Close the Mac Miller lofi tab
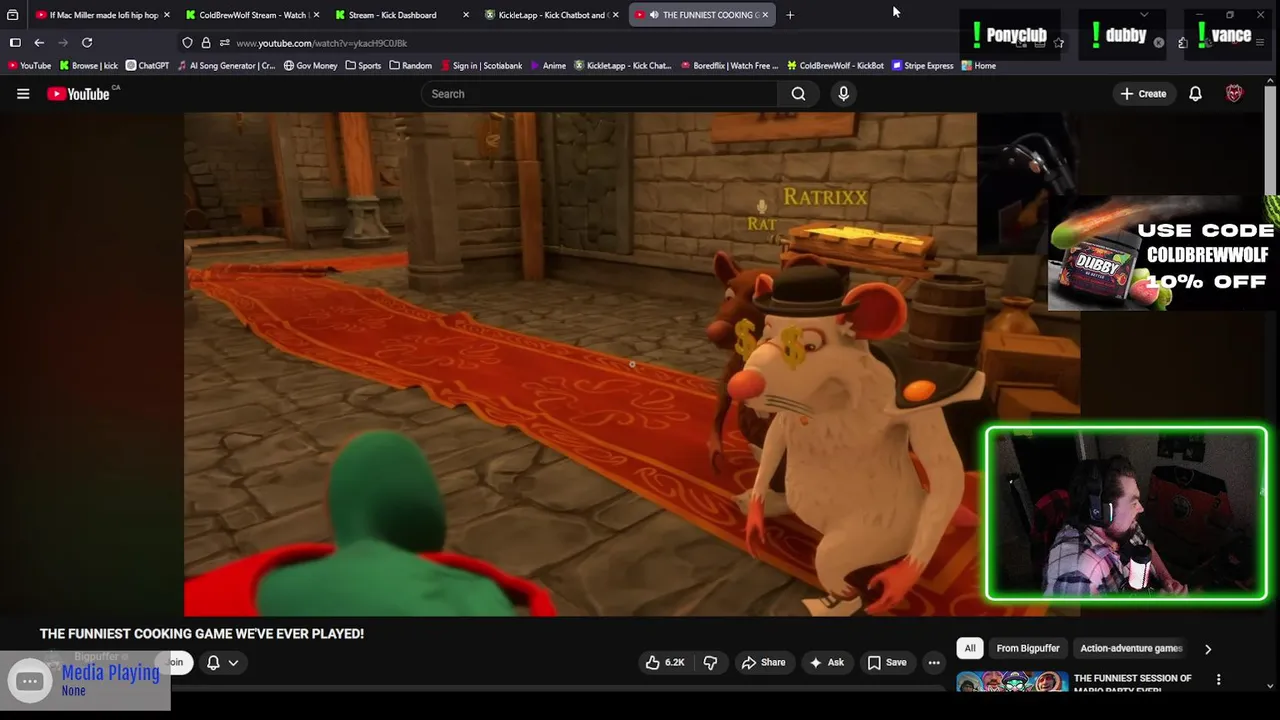Screen dimensions: 1280x720 166,15
